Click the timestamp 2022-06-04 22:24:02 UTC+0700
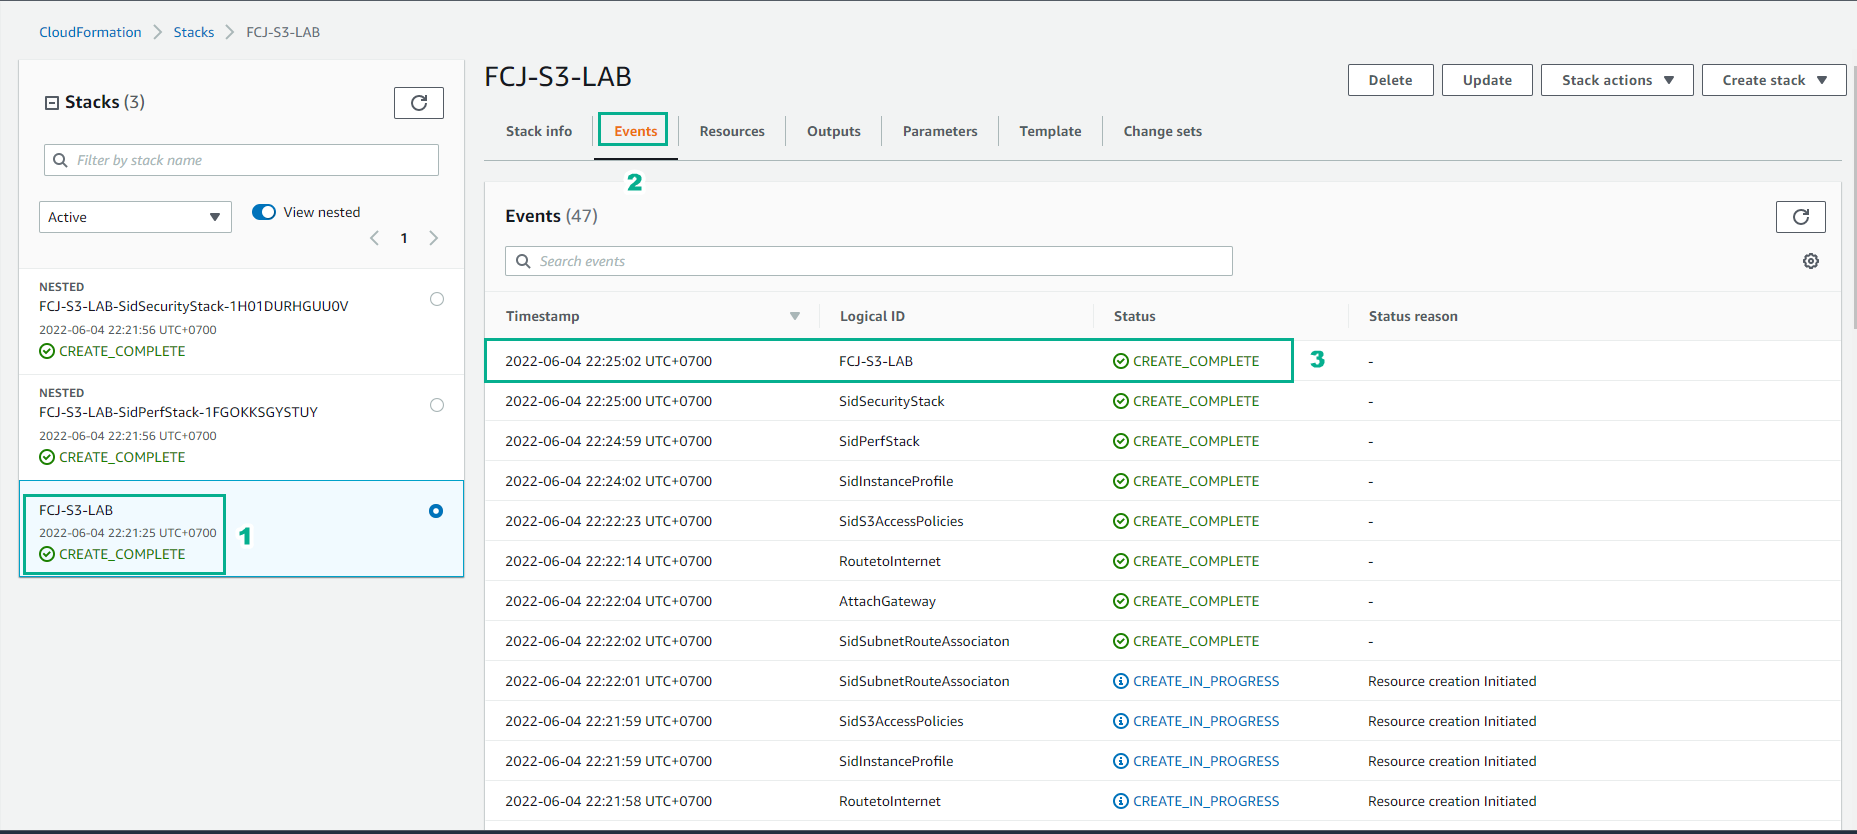Image resolution: width=1857 pixels, height=834 pixels. [x=608, y=481]
